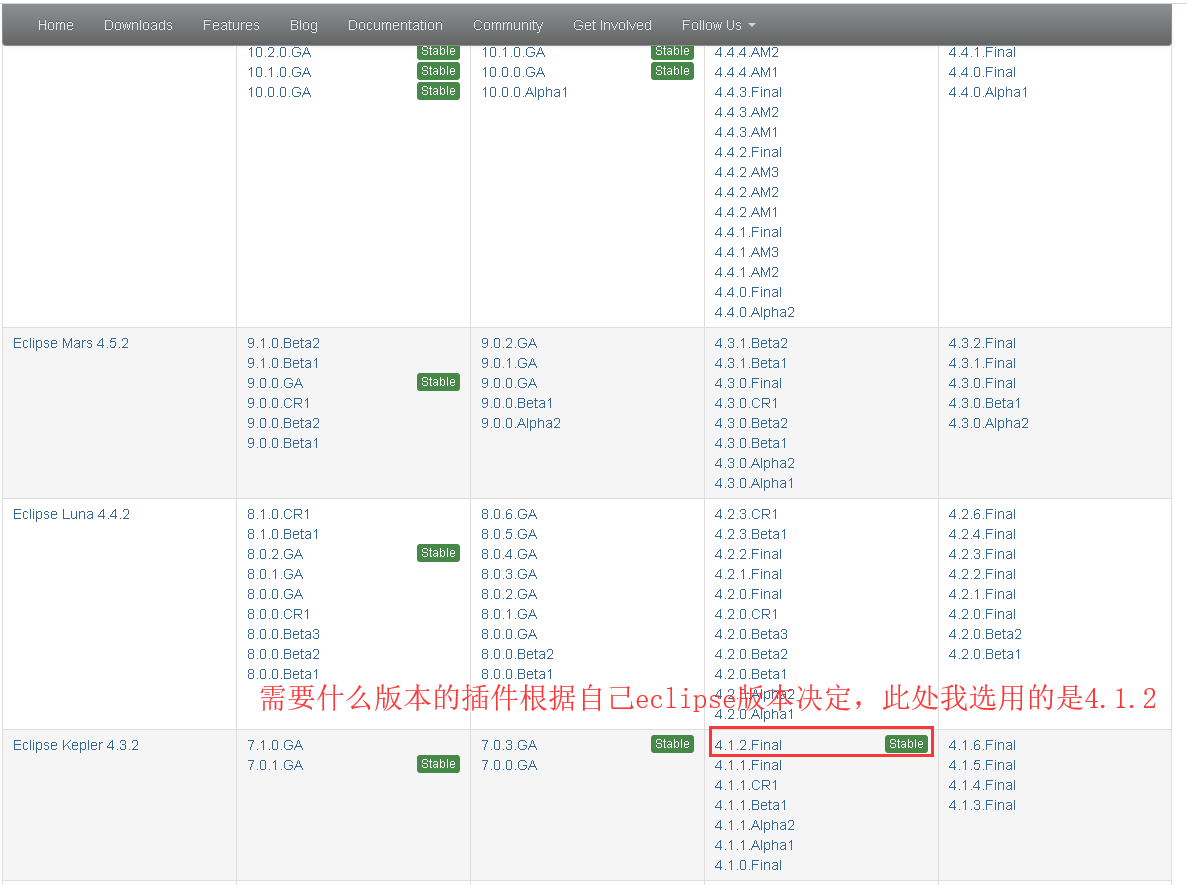Open the Blog nav item
This screenshot has height=885, width=1187.
[x=304, y=25]
